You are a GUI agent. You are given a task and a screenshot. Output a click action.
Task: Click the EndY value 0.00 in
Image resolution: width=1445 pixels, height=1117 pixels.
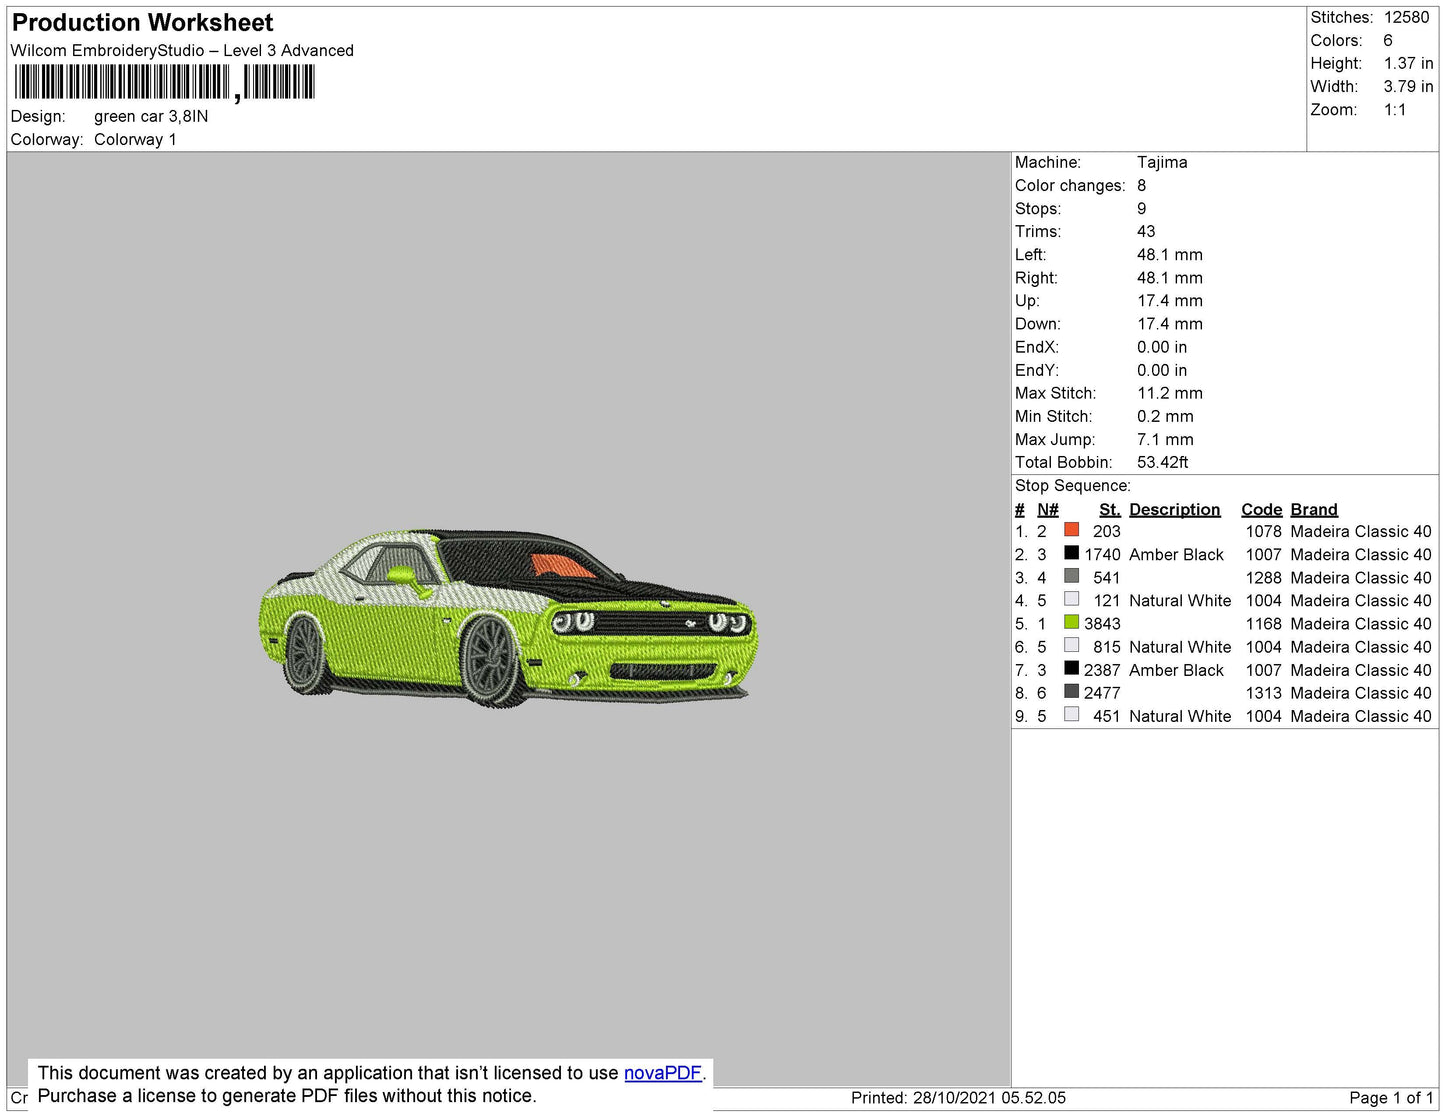coord(1162,370)
